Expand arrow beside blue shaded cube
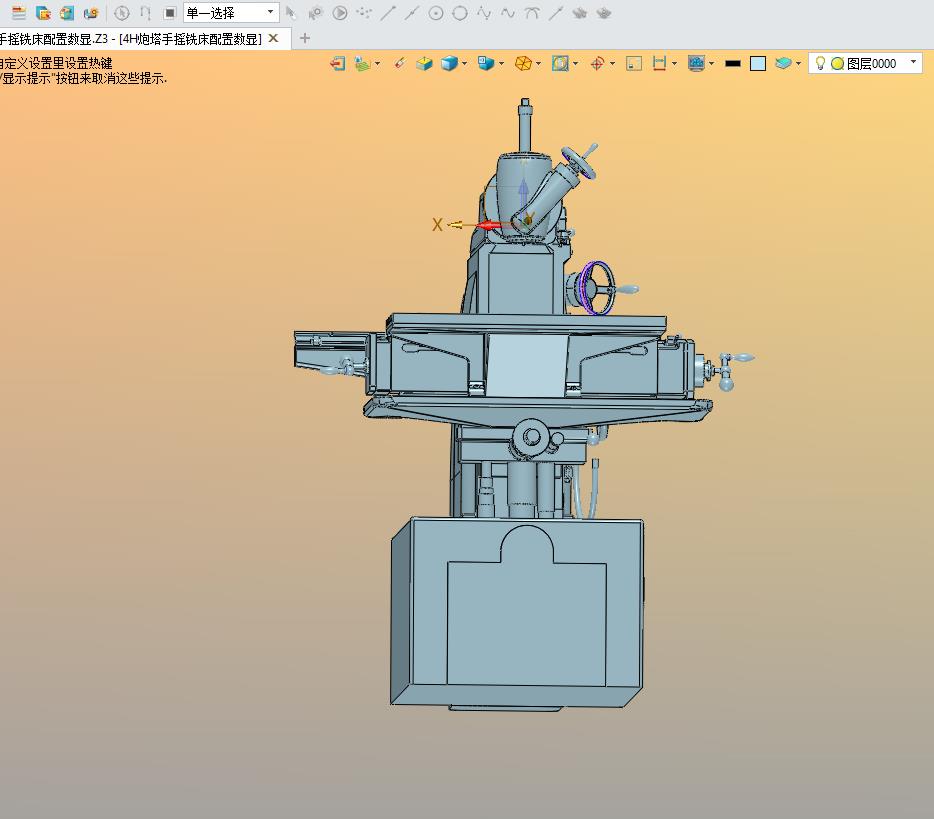The height and width of the screenshot is (819, 934). (465, 63)
